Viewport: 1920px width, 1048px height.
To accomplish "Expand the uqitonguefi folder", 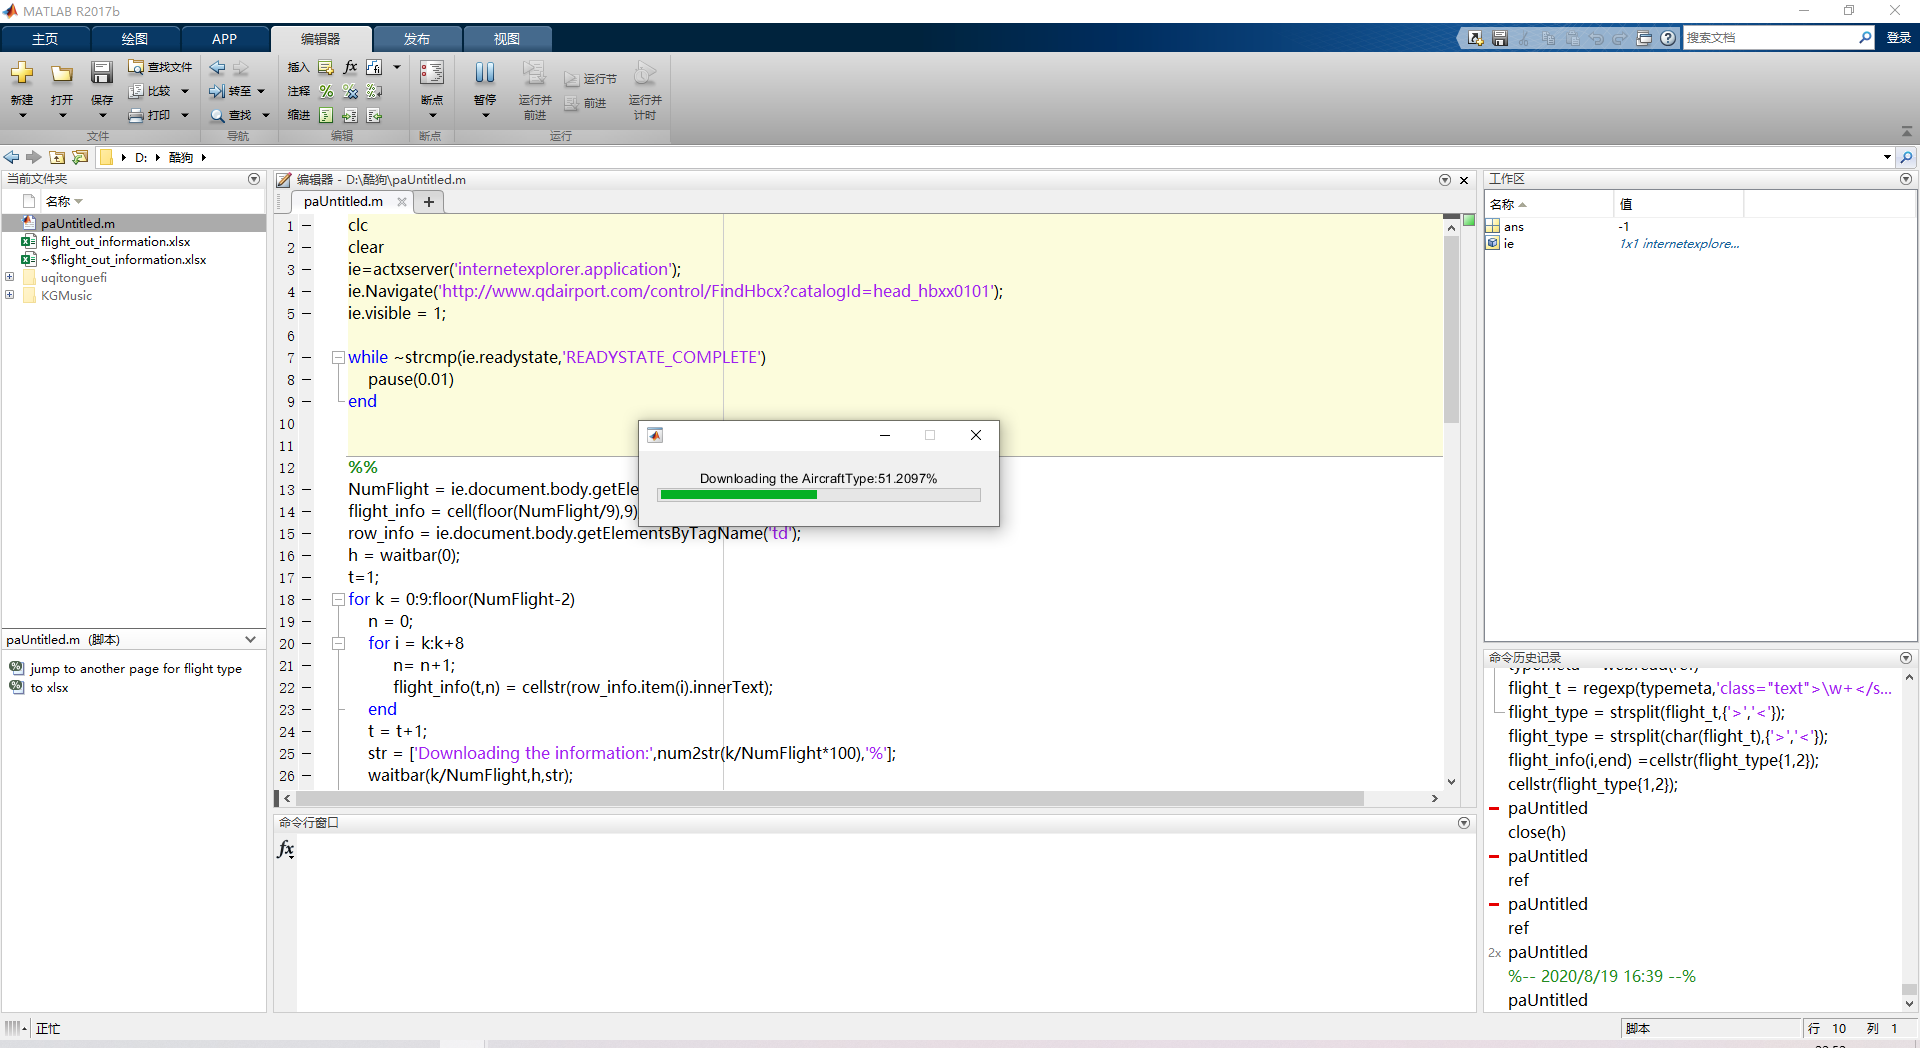I will click(x=10, y=277).
